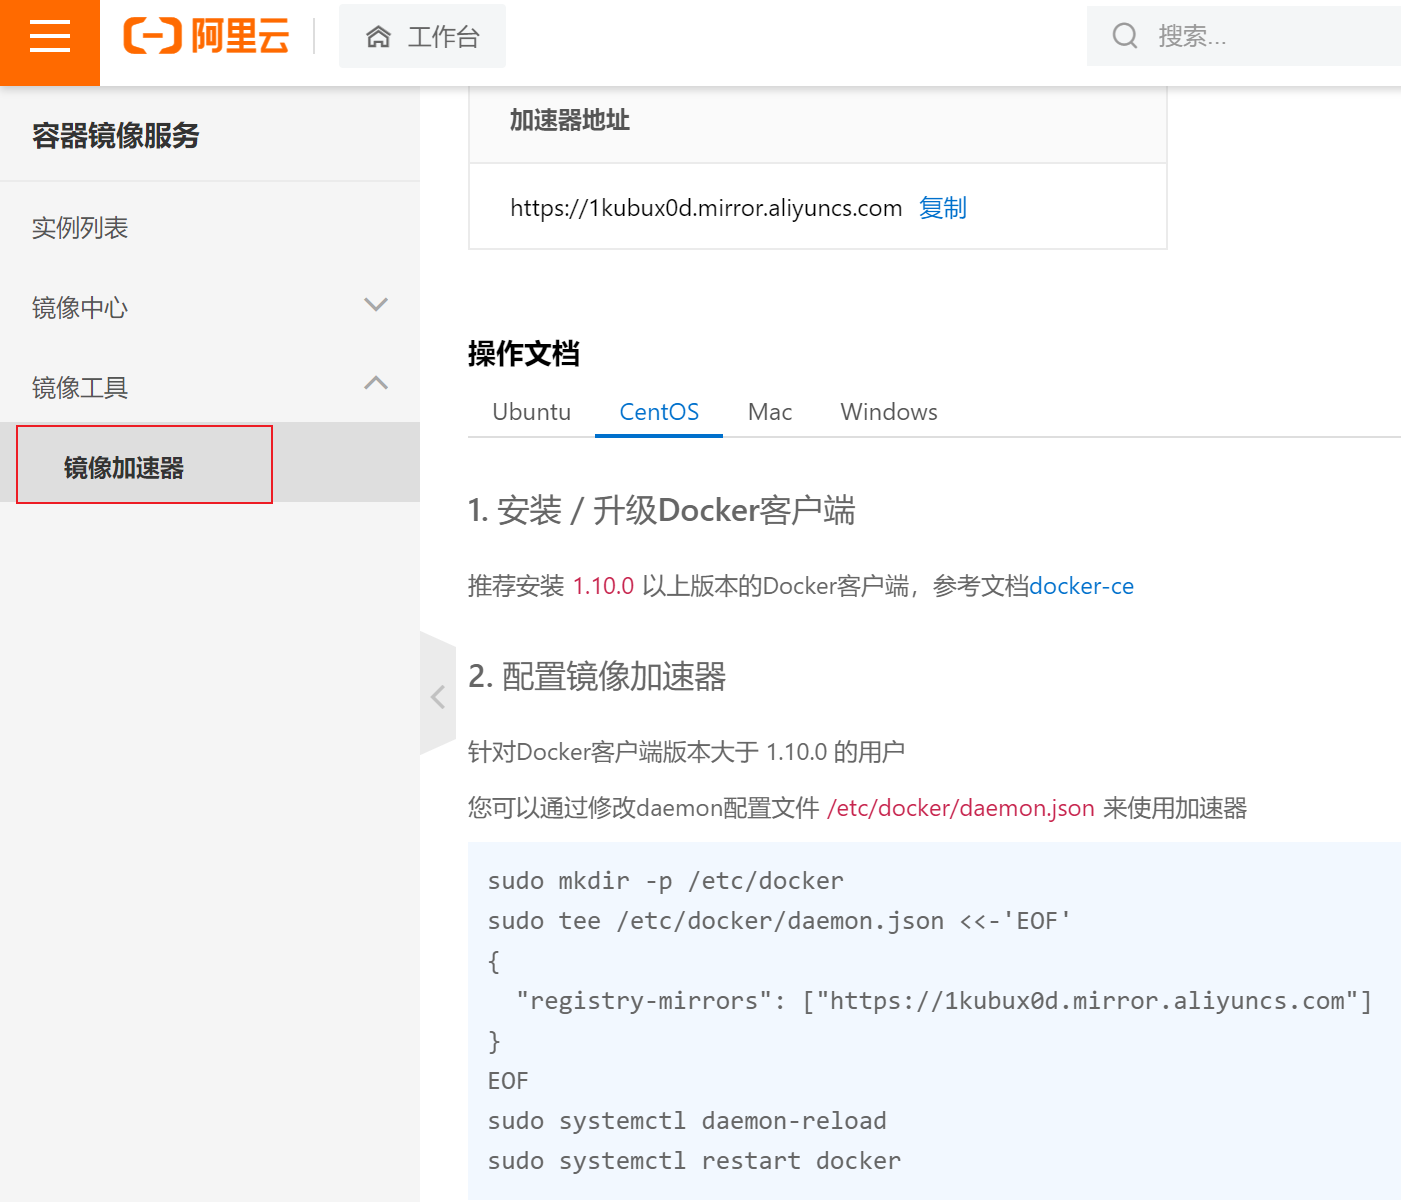Open the hamburger menu icon
The height and width of the screenshot is (1202, 1401).
(x=50, y=37)
